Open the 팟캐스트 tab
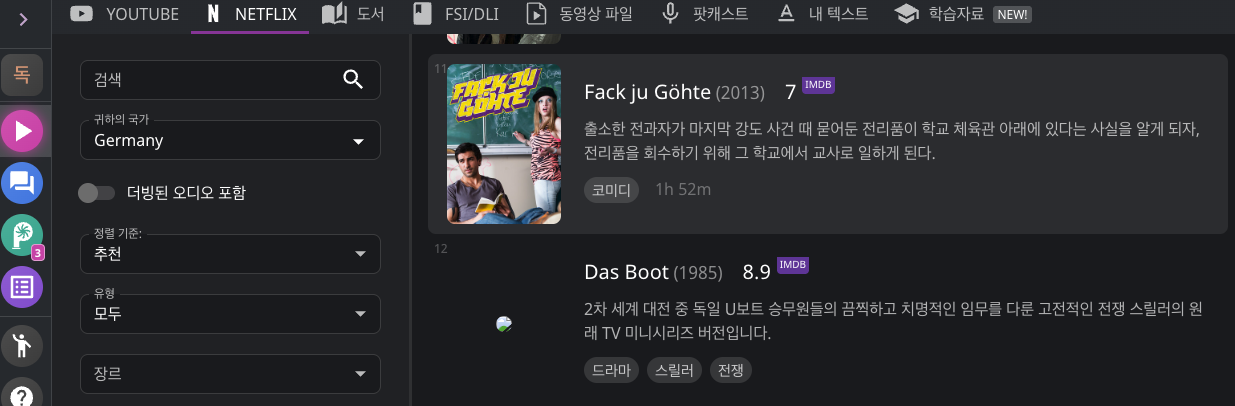 705,14
